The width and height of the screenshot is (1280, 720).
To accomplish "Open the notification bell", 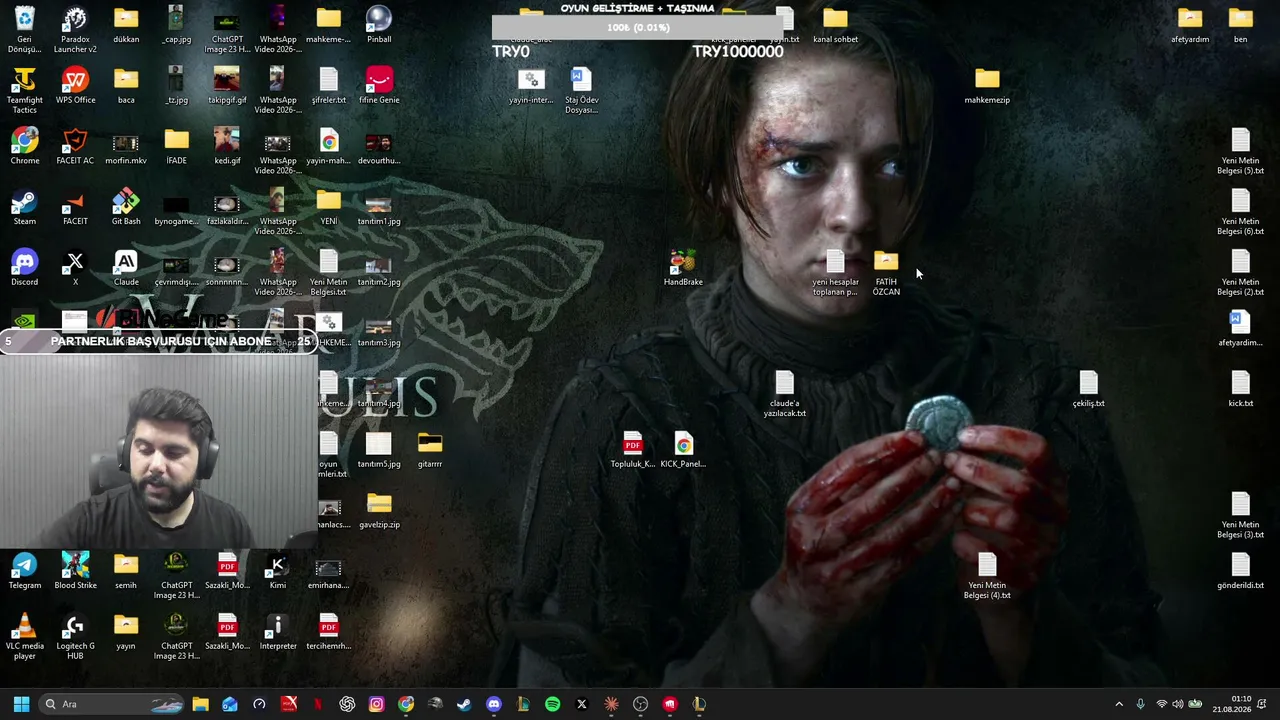I will click(1262, 704).
